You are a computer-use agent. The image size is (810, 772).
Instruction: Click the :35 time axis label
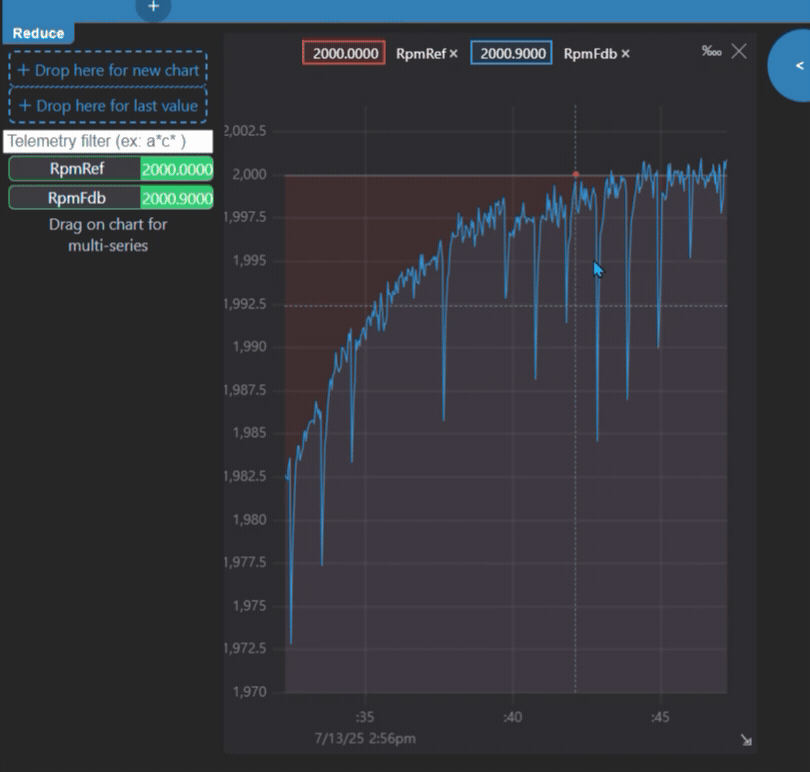(x=365, y=717)
